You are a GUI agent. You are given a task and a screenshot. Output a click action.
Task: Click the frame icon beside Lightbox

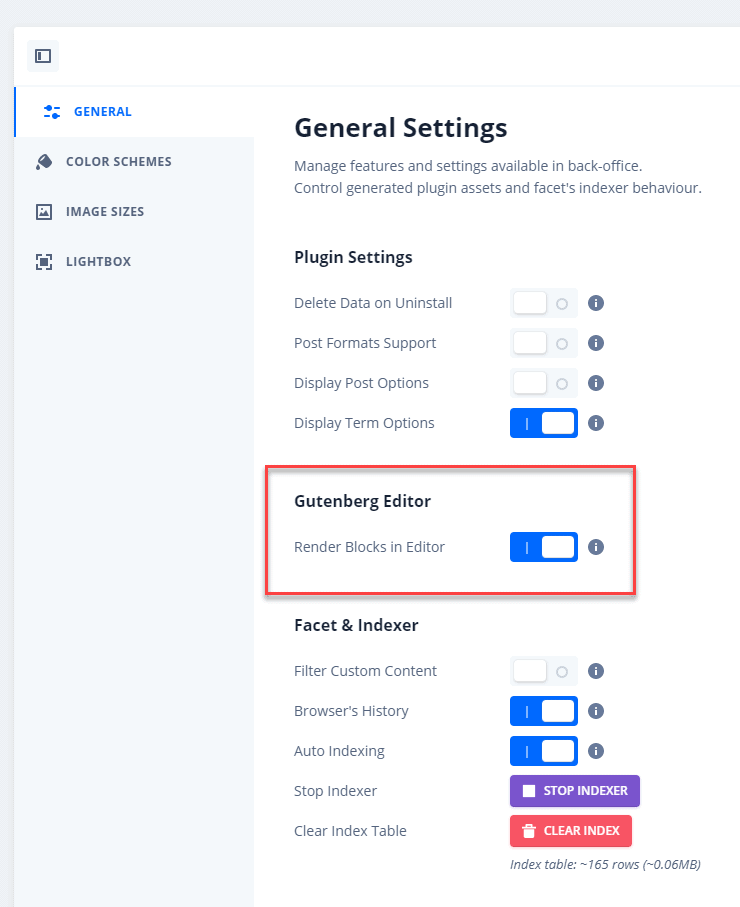(44, 261)
